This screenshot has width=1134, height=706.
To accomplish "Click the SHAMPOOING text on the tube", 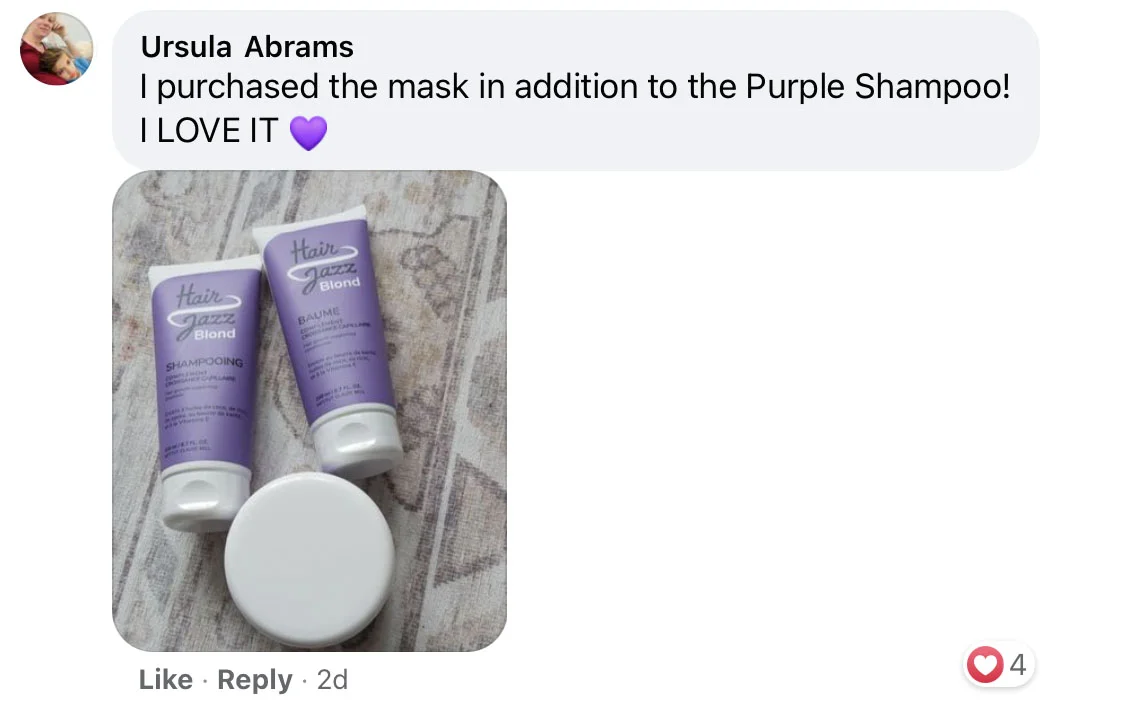I will (205, 362).
